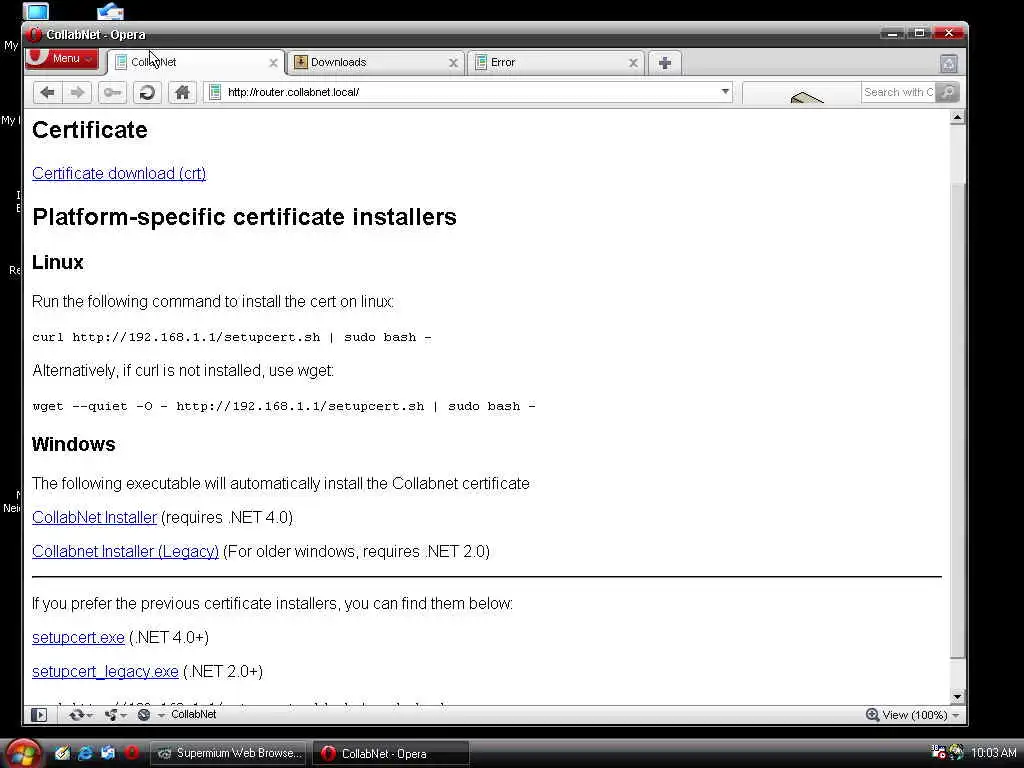This screenshot has width=1024, height=768.
Task: Focus the Search with field
Action: point(898,92)
